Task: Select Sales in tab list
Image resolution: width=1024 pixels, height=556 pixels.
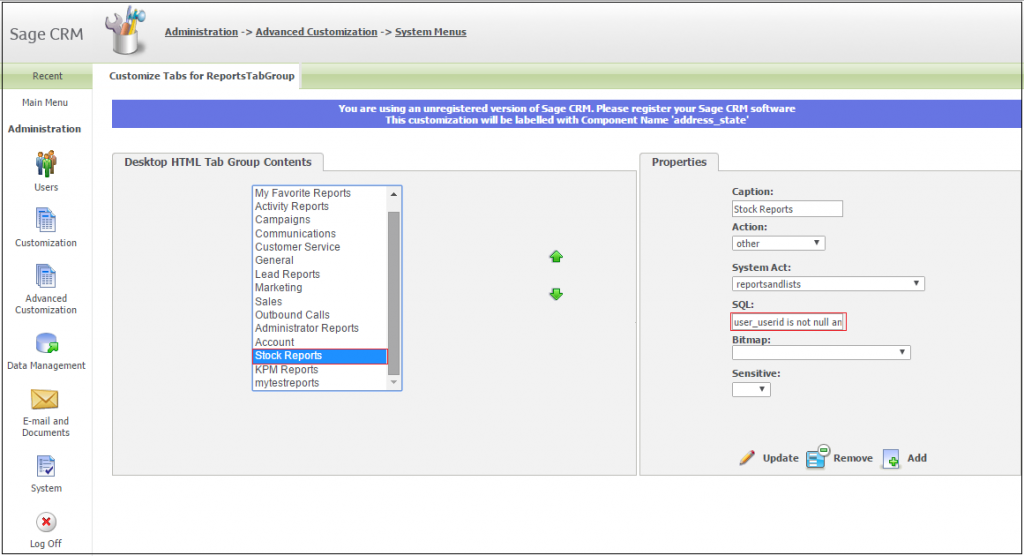Action: click(320, 301)
